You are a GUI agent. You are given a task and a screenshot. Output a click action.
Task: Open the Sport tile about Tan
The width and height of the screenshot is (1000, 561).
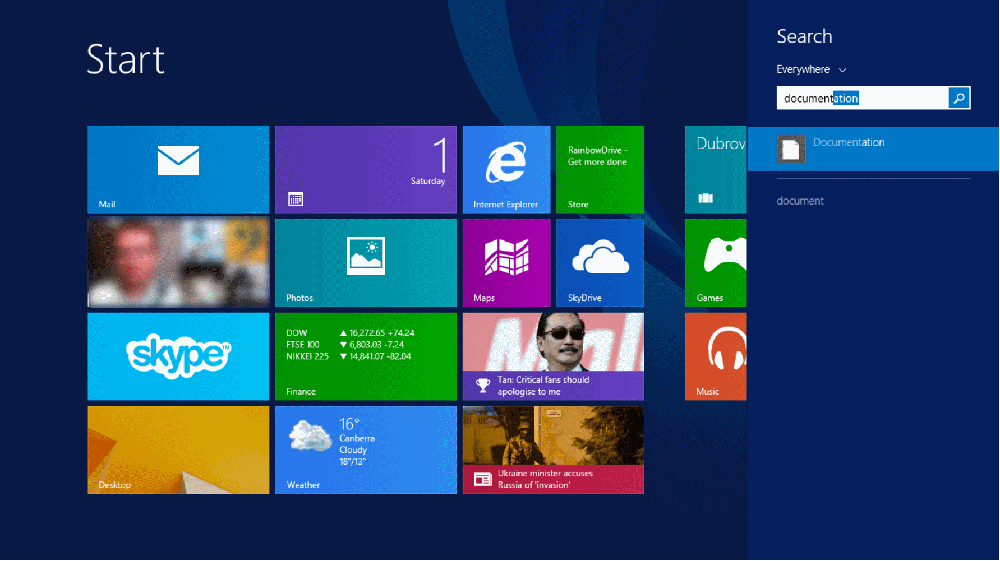pyautogui.click(x=553, y=356)
